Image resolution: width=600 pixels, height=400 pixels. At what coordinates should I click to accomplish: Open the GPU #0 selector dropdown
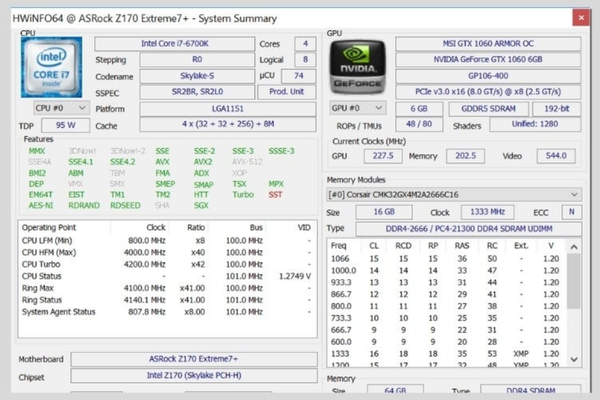point(358,107)
